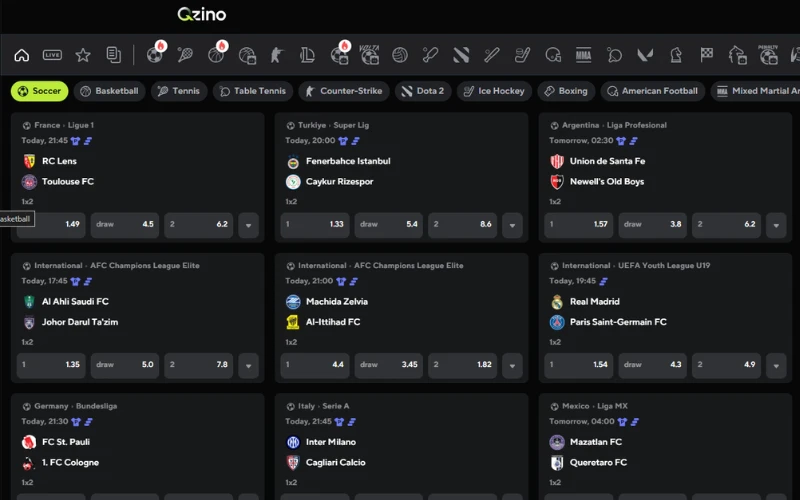This screenshot has height=500, width=800.
Task: Select draw 3.8 for Newell's Old Boys match
Action: (x=653, y=225)
